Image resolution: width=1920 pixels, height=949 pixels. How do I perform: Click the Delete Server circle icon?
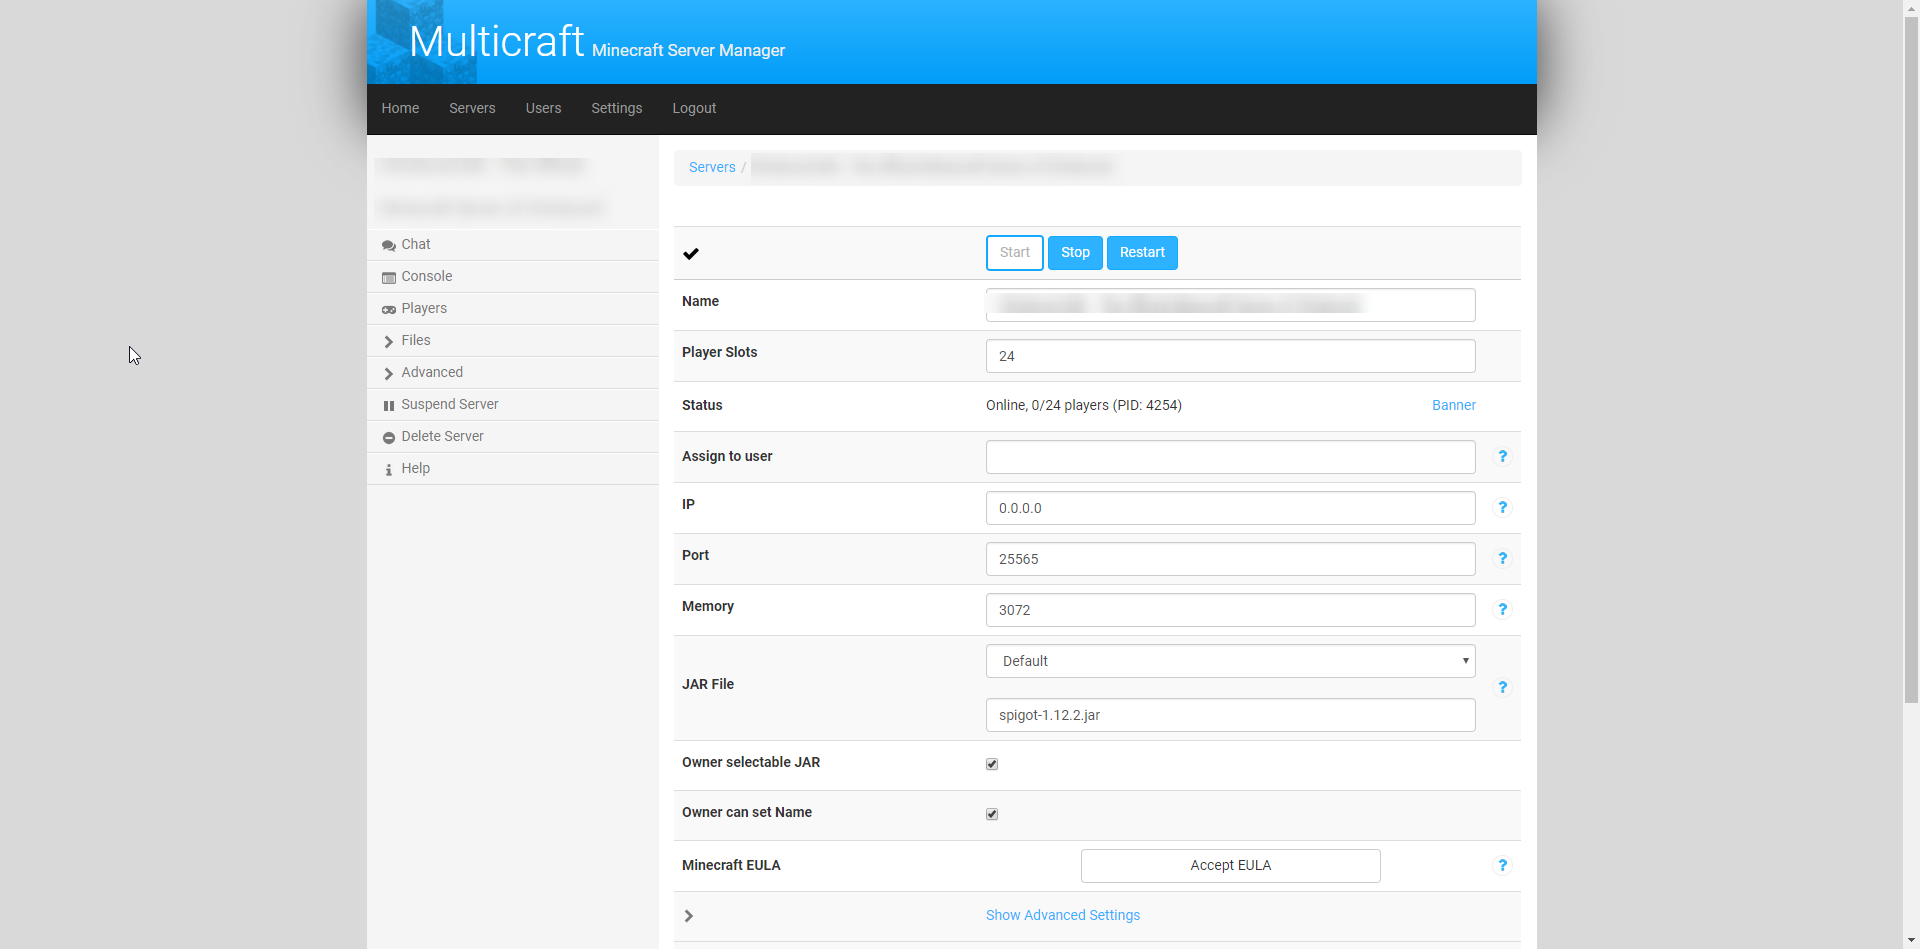click(x=389, y=437)
